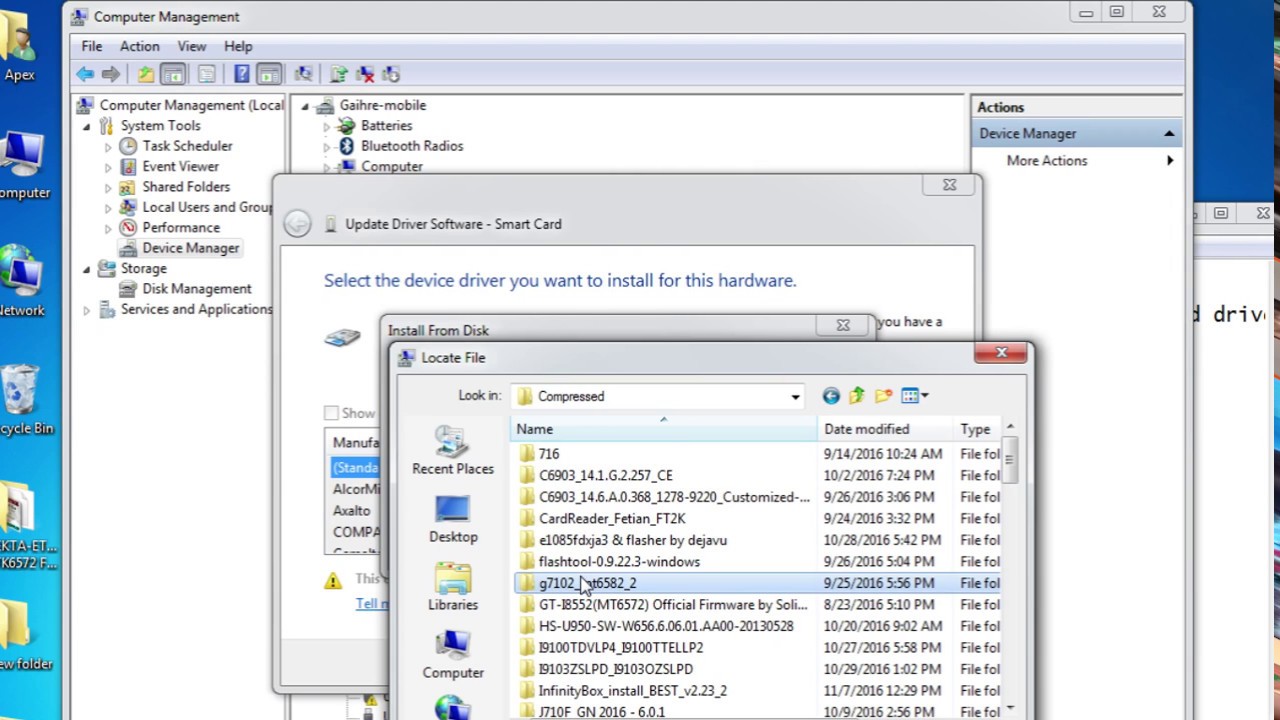
Task: Click the Disable device toolbar icon with down arrow
Action: pos(391,74)
